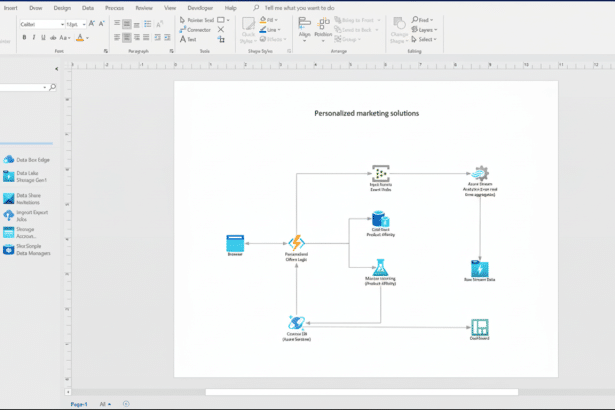Select Personalized Offers Logic function shape
The image size is (615, 410).
pyautogui.click(x=297, y=243)
